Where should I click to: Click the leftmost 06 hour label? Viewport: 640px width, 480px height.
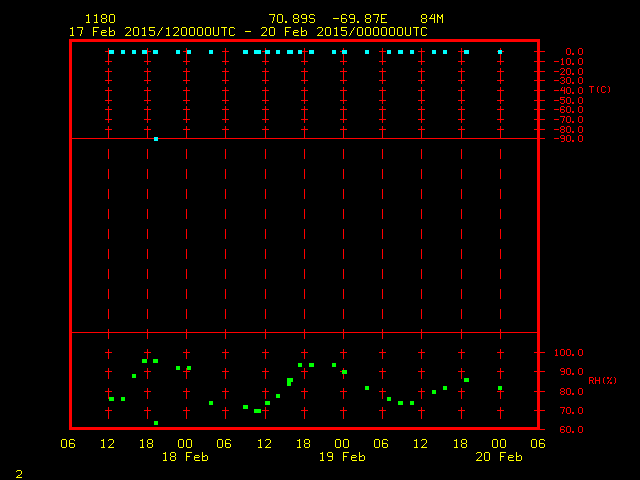tap(68, 443)
